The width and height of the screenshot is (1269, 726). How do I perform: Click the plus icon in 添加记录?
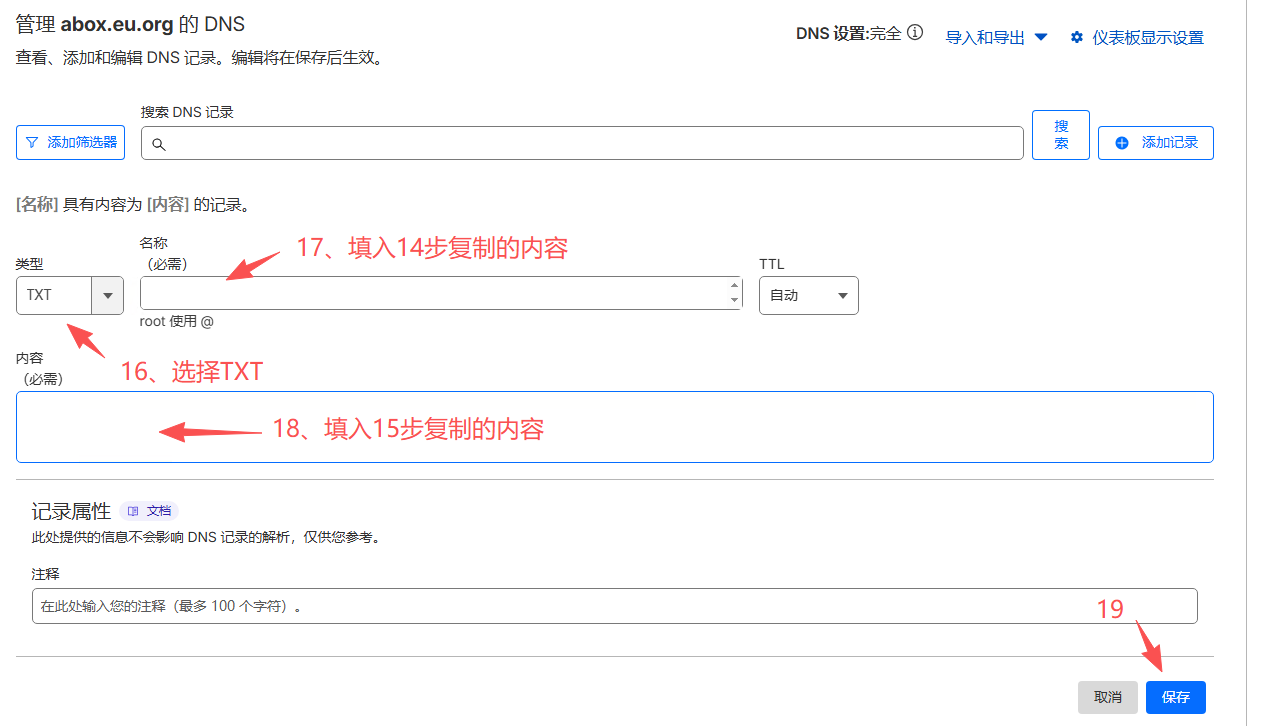pos(1122,143)
